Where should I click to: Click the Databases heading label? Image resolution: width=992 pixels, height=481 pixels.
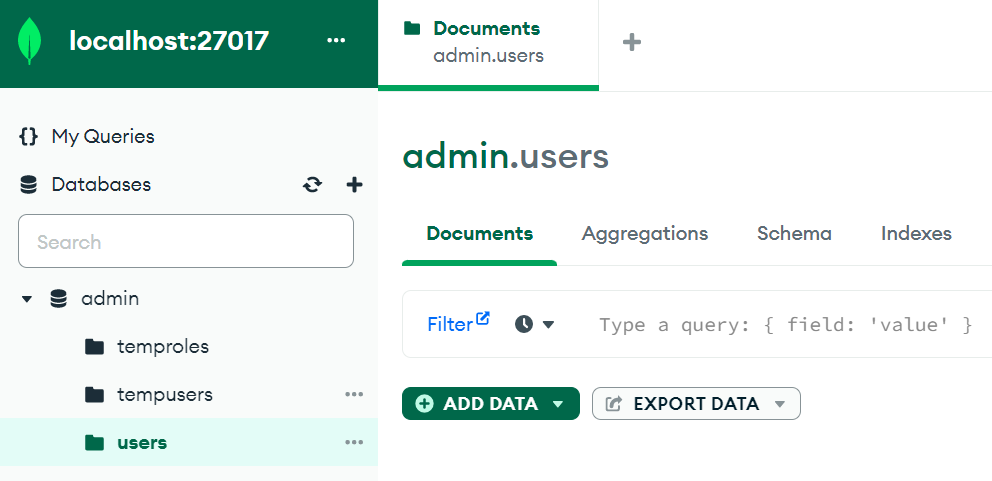point(101,185)
